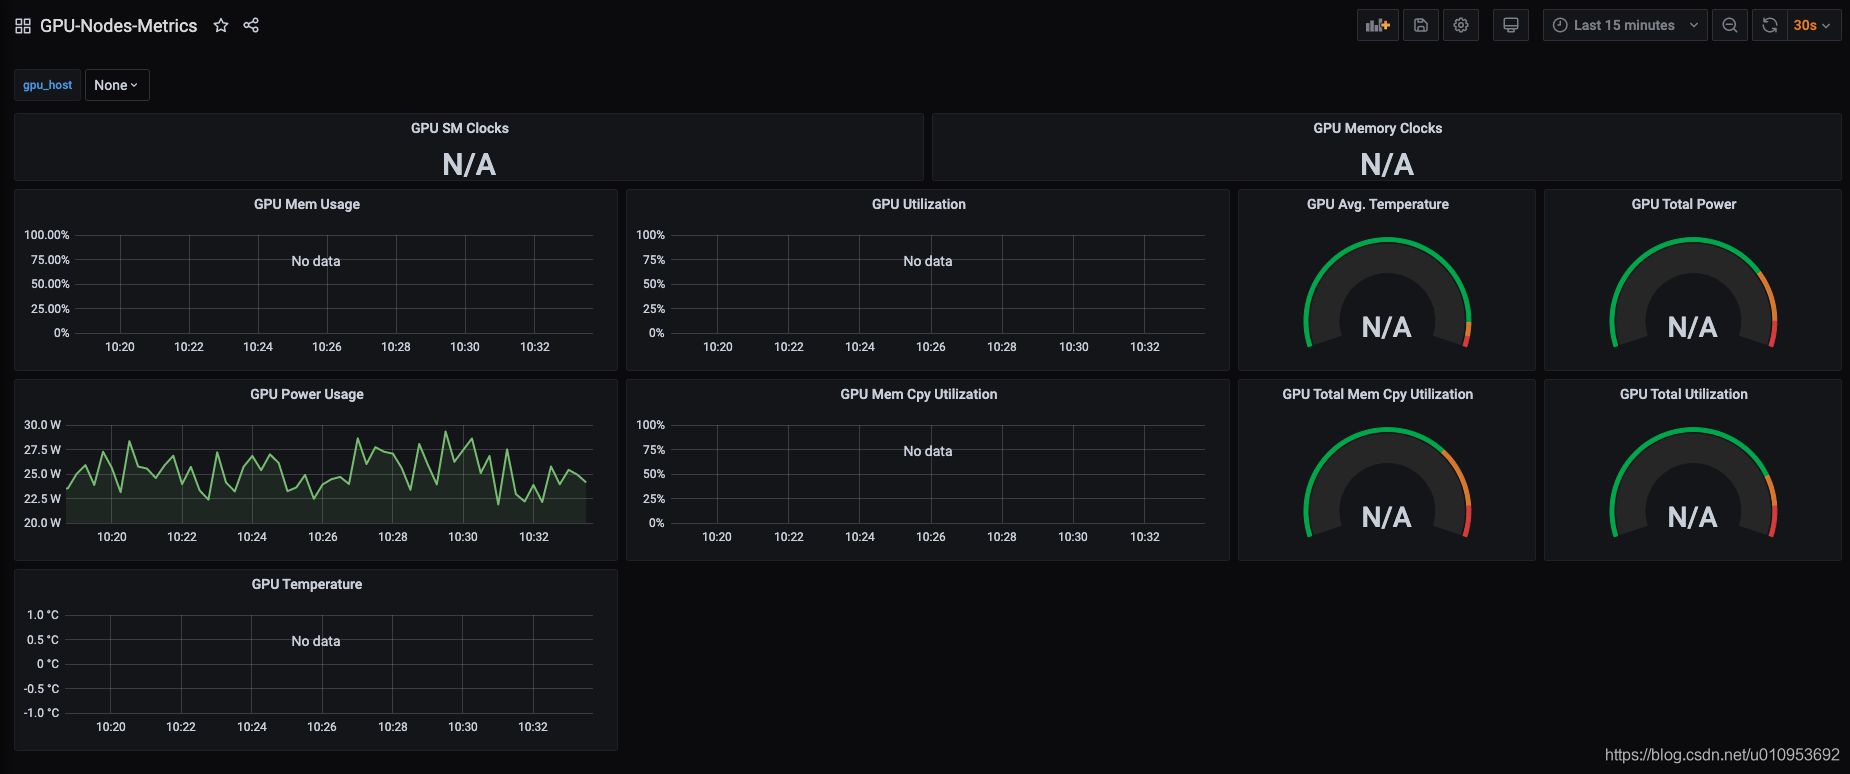Share the dashboard via share icon
The width and height of the screenshot is (1850, 774).
click(251, 26)
